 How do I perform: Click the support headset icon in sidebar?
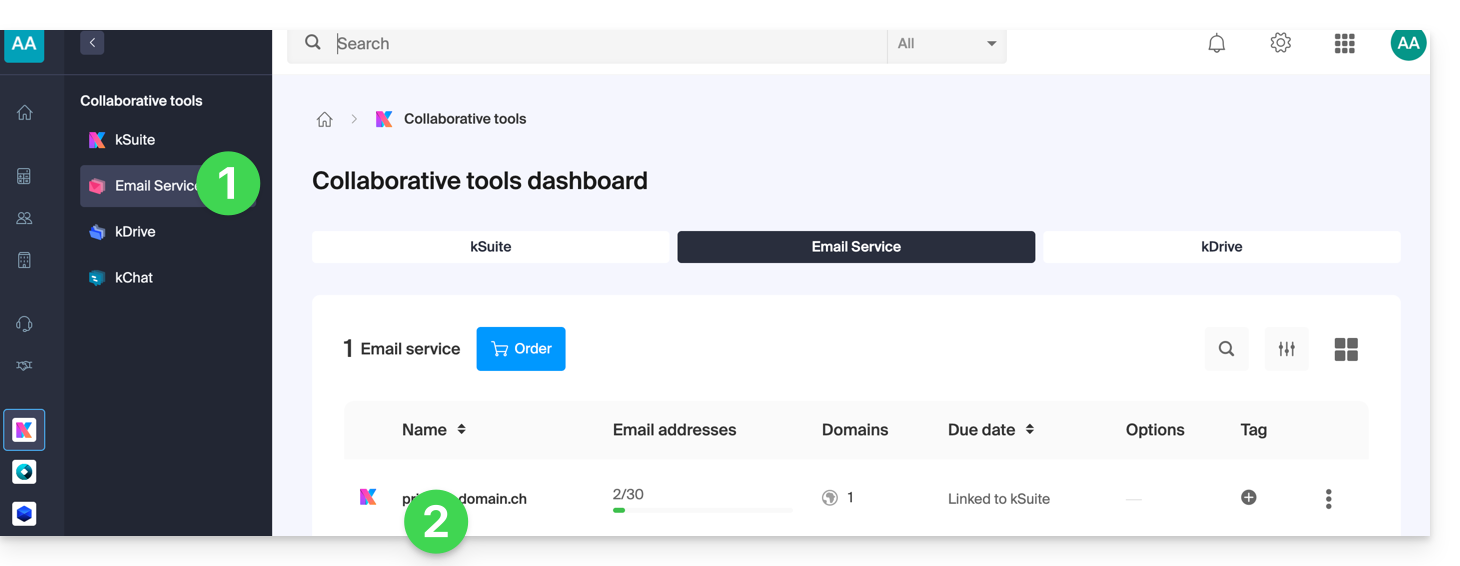click(x=25, y=324)
